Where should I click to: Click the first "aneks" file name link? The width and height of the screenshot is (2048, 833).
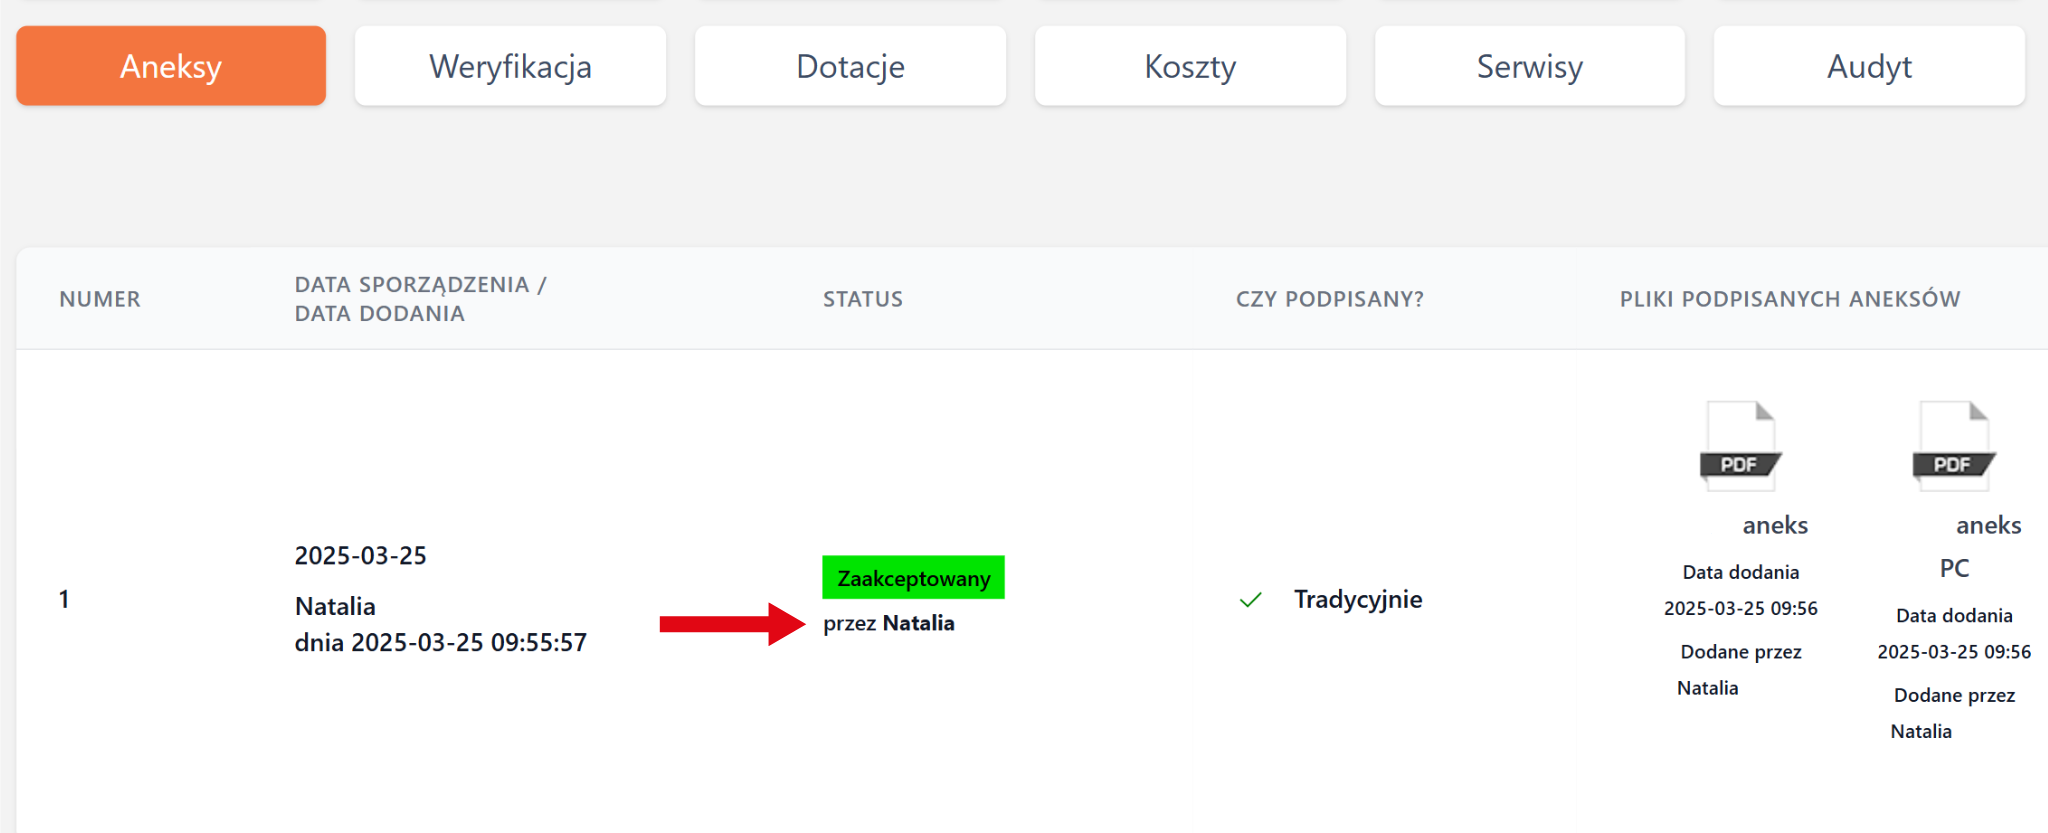pyautogui.click(x=1775, y=525)
